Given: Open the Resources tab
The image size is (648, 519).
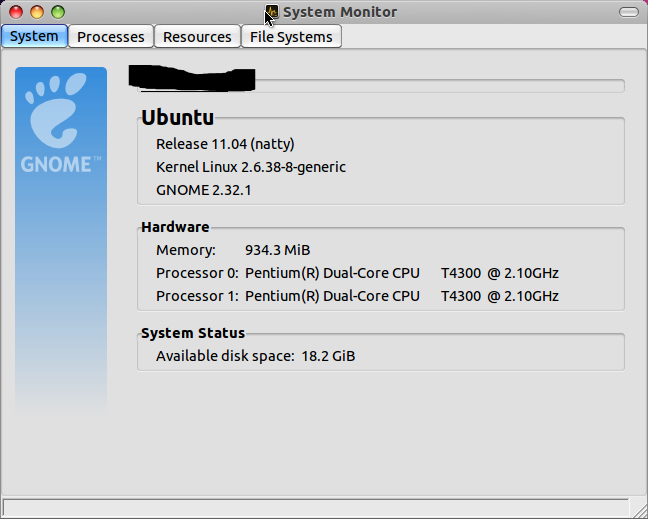Looking at the screenshot, I should pos(197,37).
